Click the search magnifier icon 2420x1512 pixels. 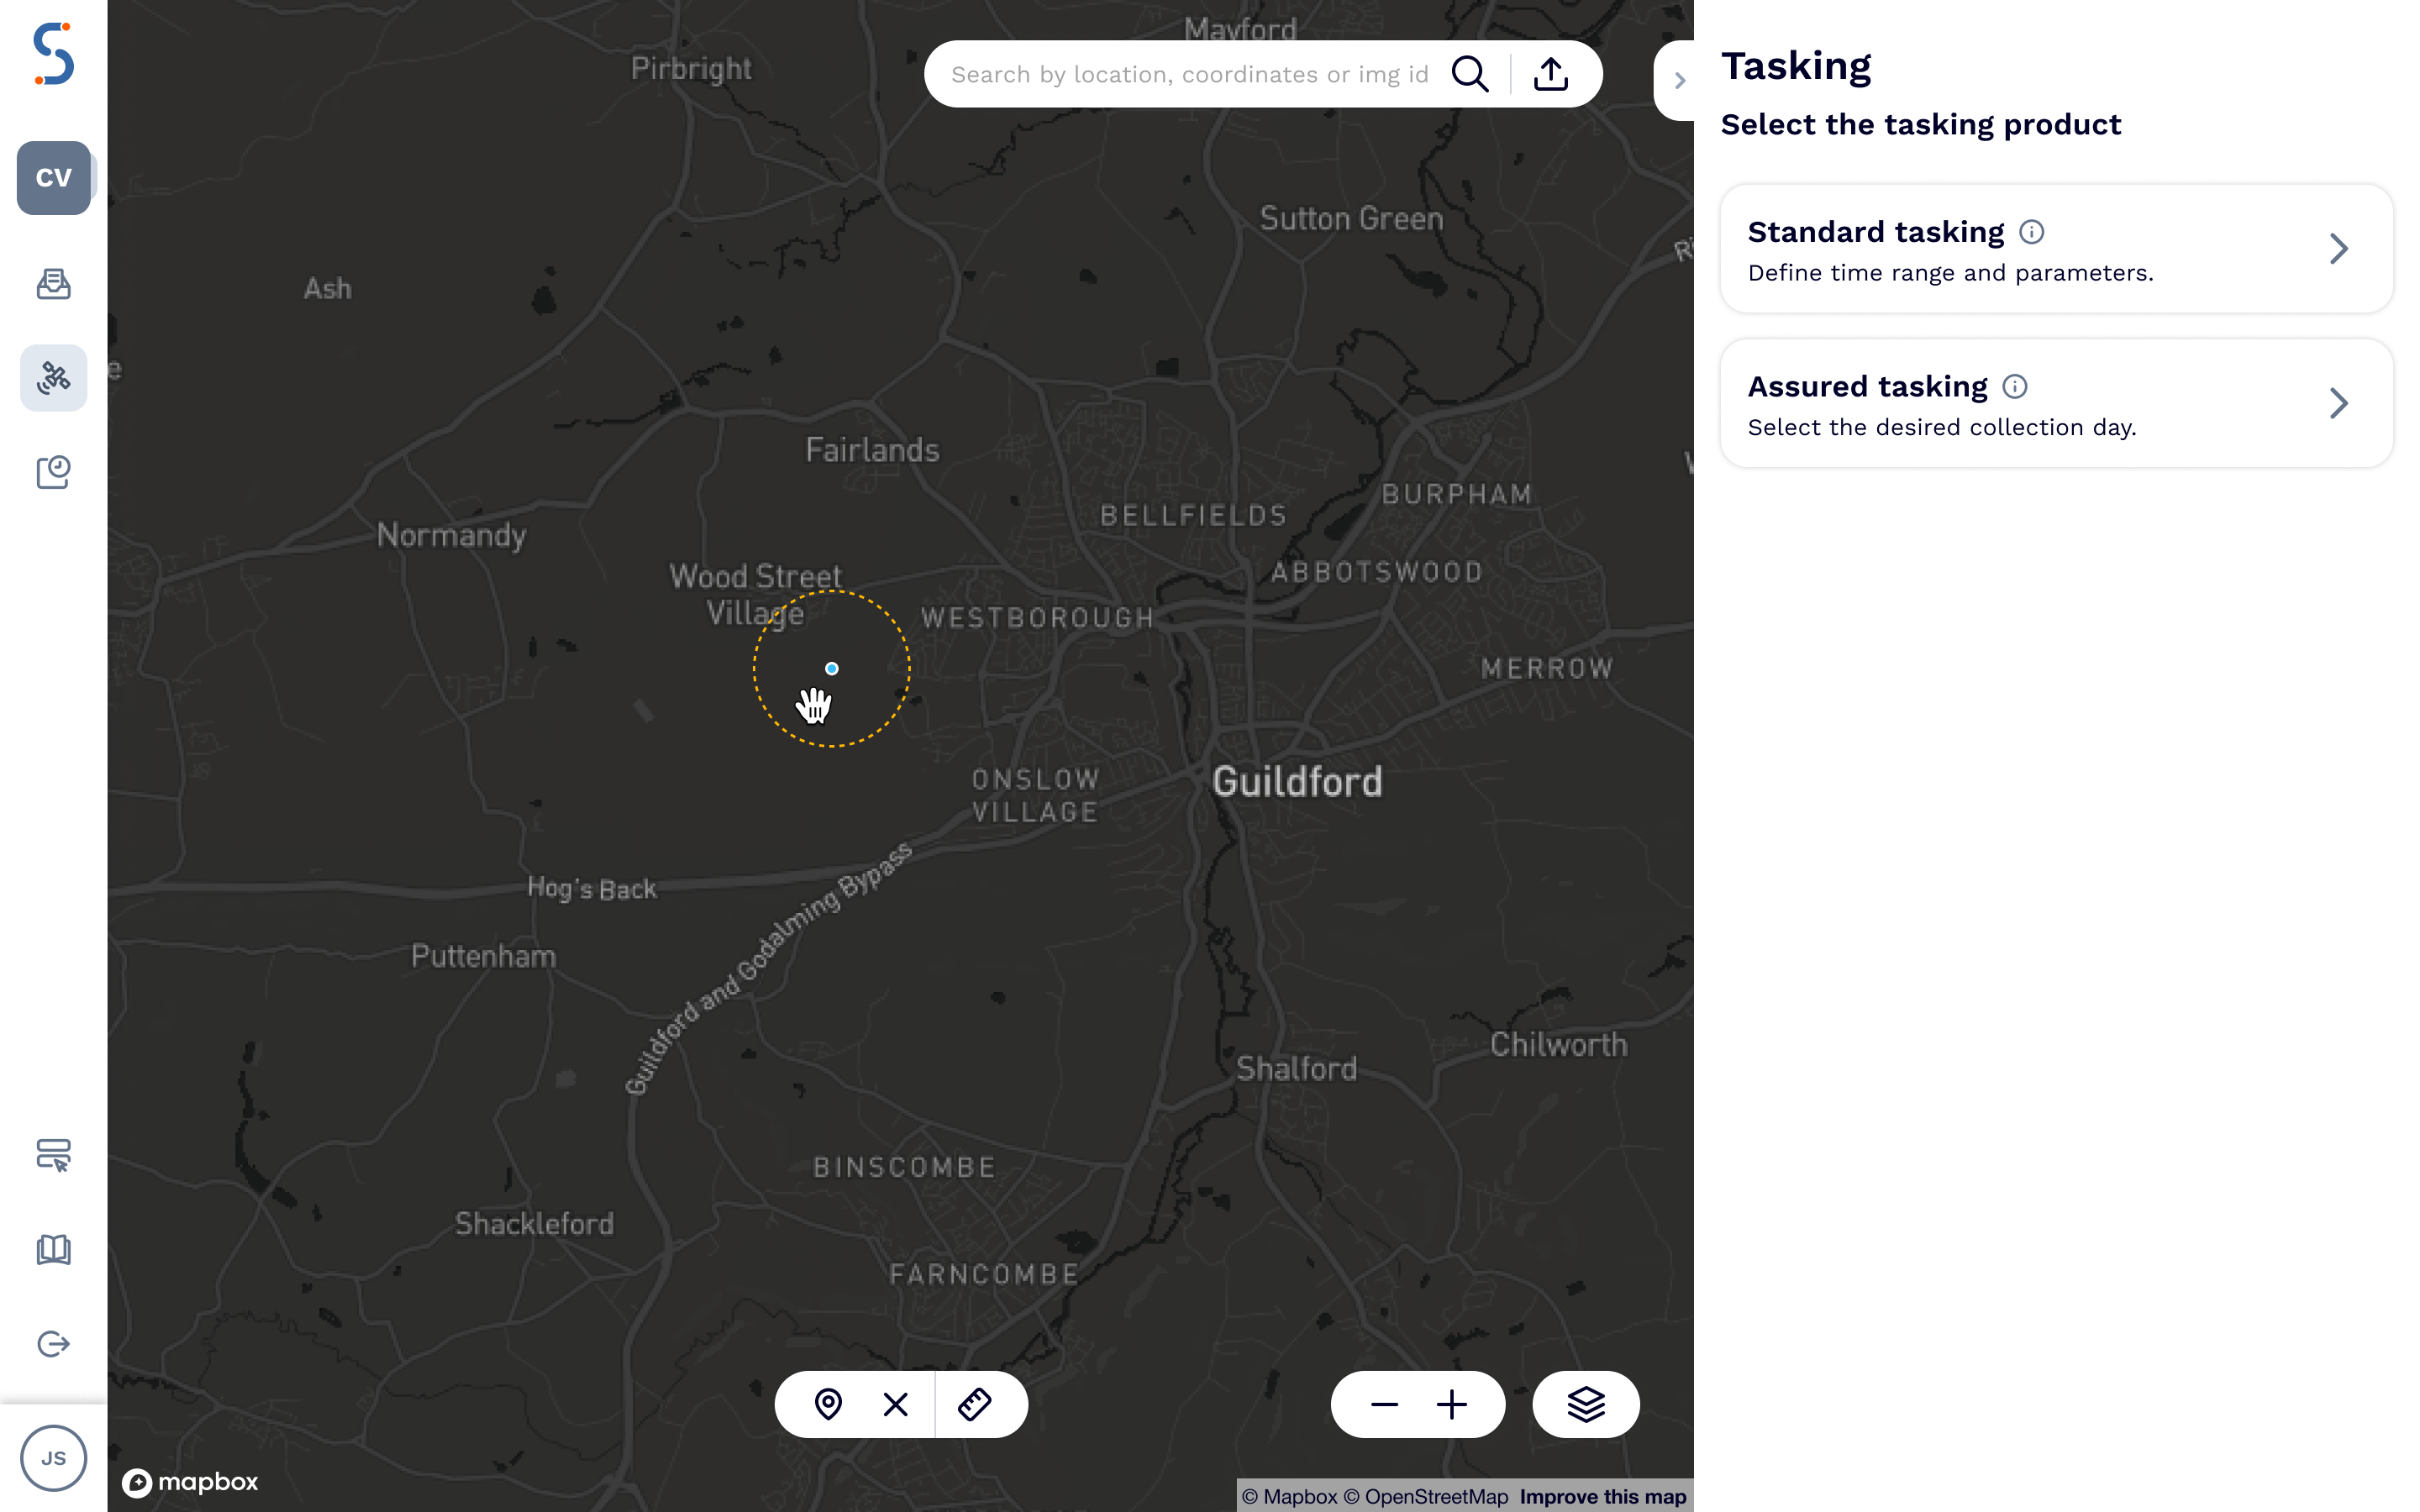click(x=1469, y=74)
